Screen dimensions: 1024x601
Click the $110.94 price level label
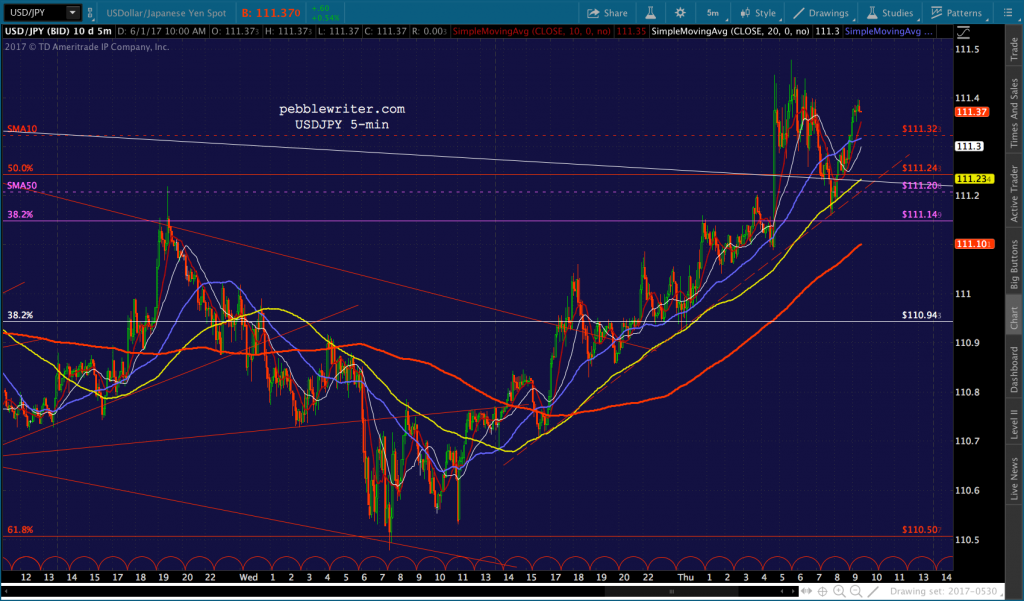coord(921,316)
